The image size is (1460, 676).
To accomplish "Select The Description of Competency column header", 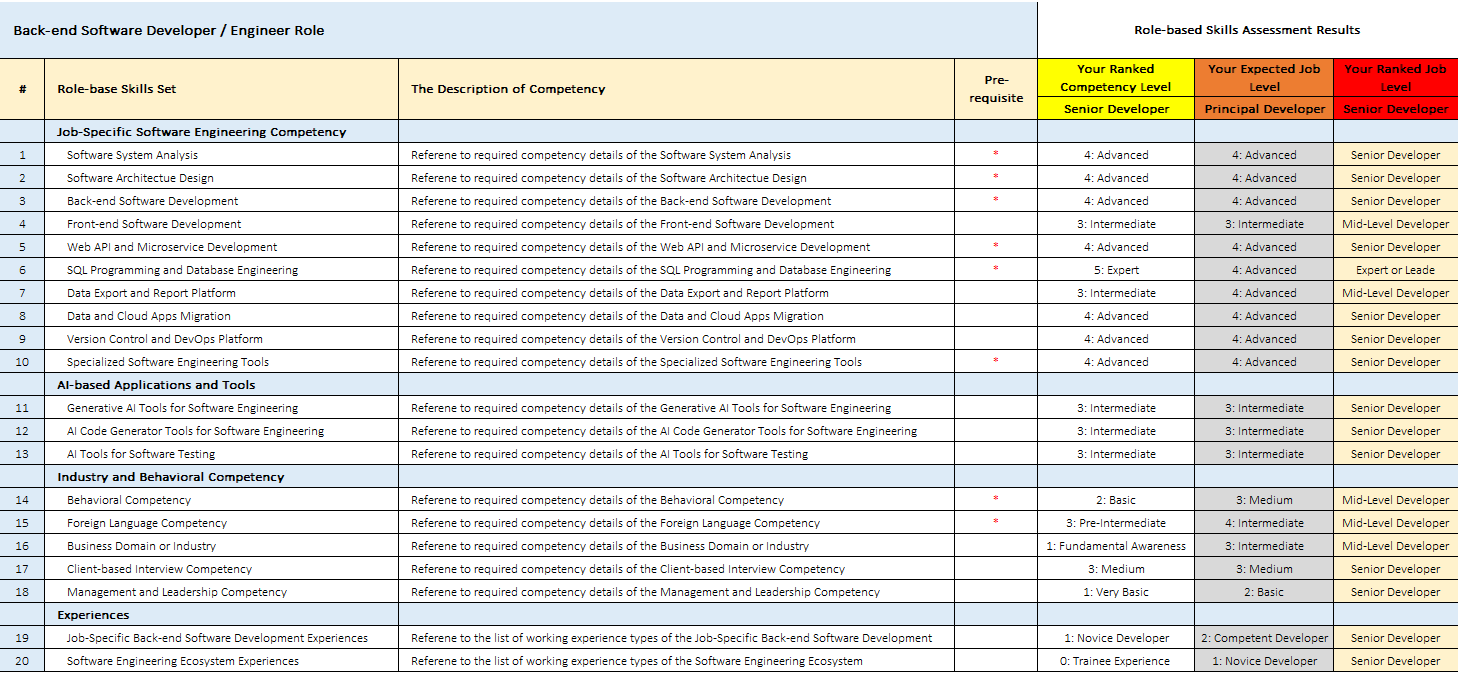I will (x=508, y=89).
